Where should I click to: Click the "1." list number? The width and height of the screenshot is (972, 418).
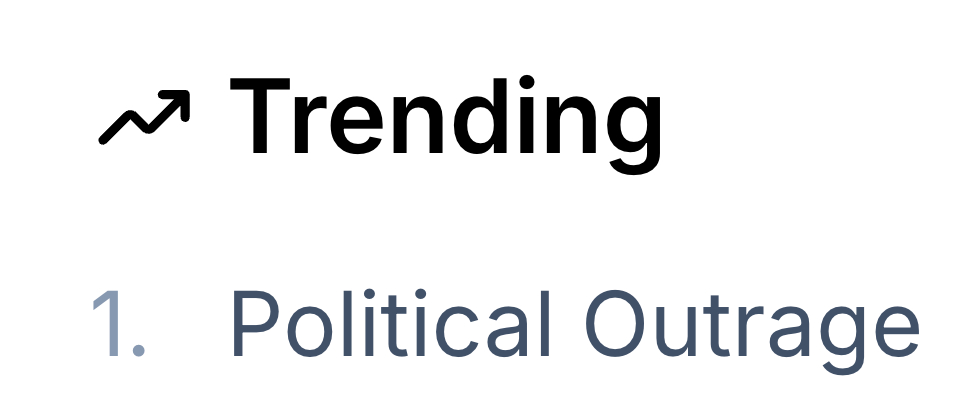118,326
